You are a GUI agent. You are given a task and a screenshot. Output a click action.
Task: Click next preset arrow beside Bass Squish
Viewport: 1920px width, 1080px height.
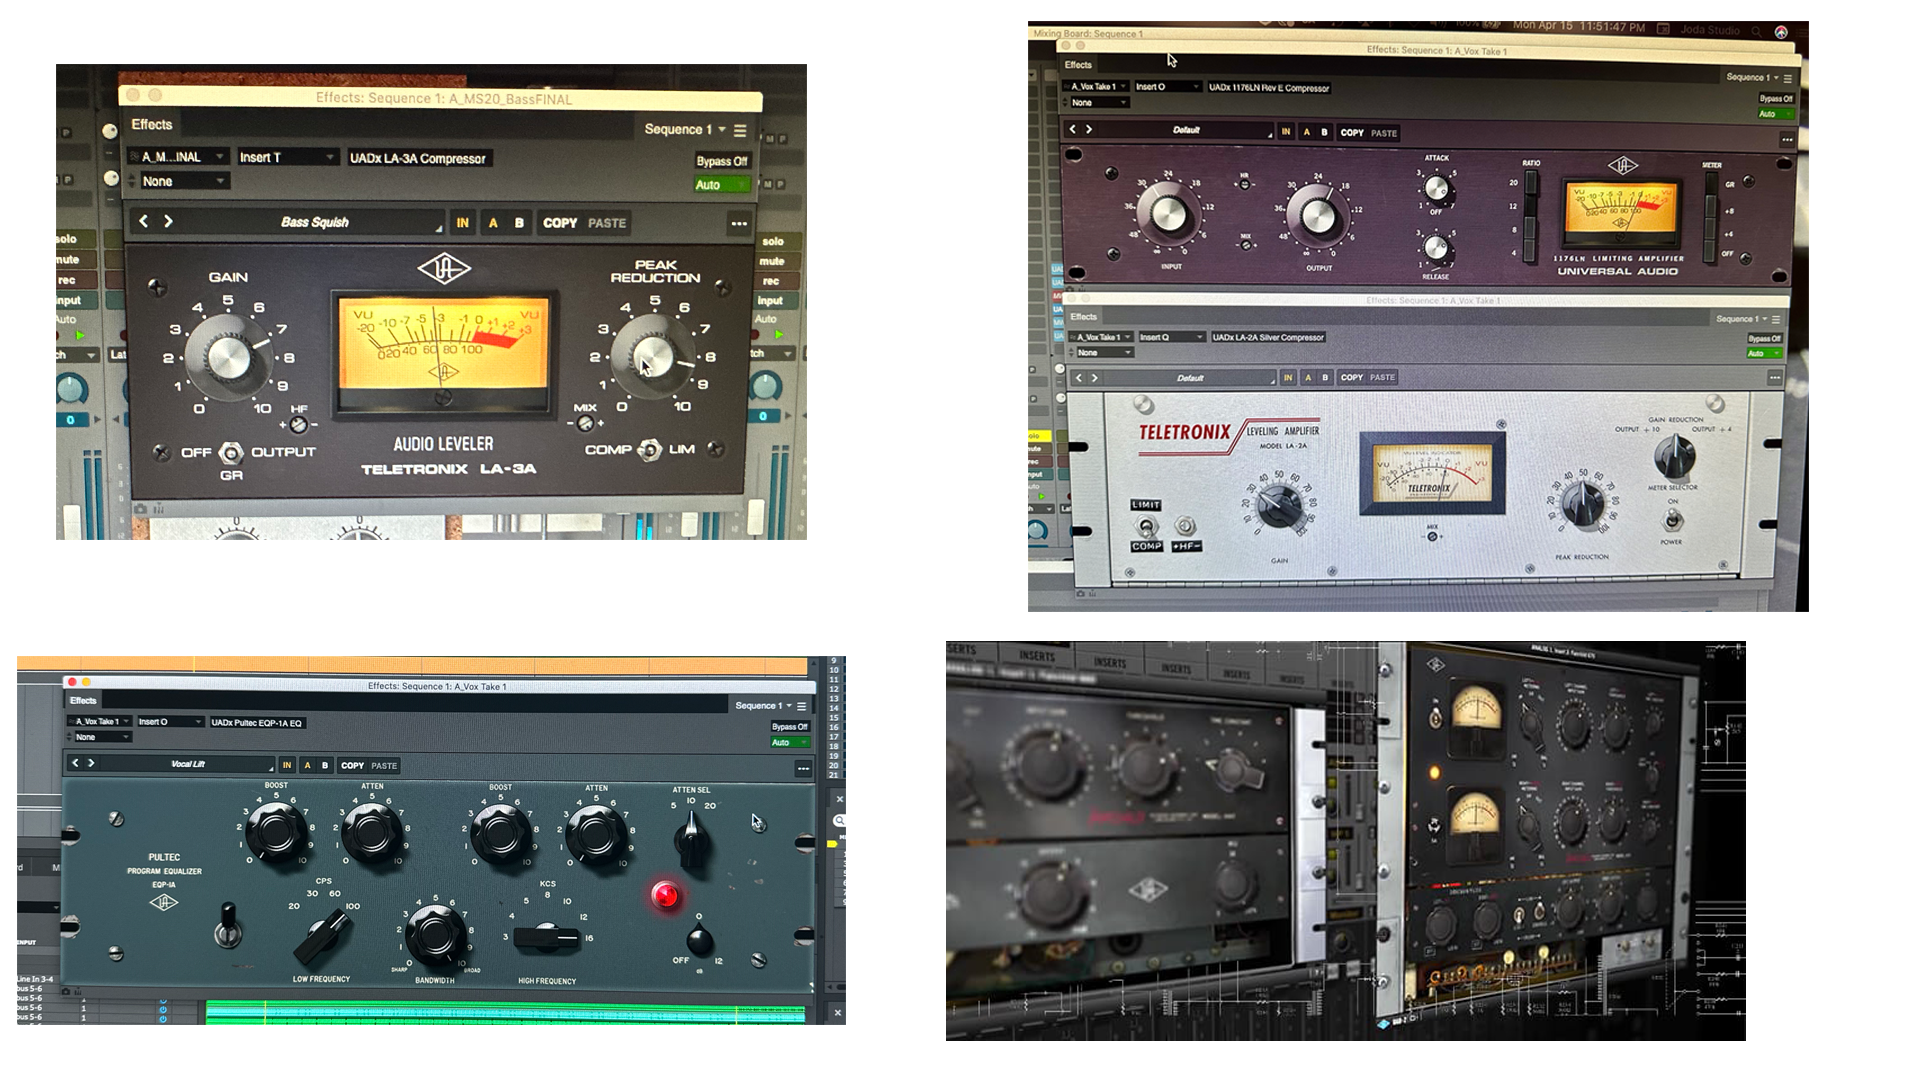[x=168, y=221]
